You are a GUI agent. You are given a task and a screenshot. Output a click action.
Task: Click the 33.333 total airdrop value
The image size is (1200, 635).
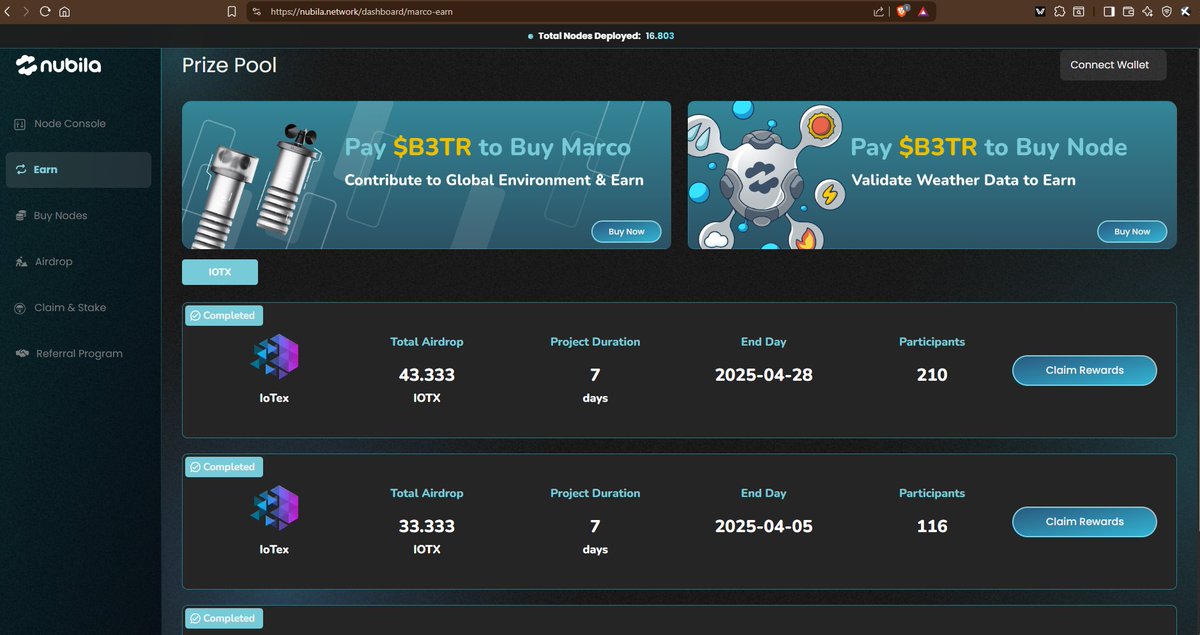point(427,526)
